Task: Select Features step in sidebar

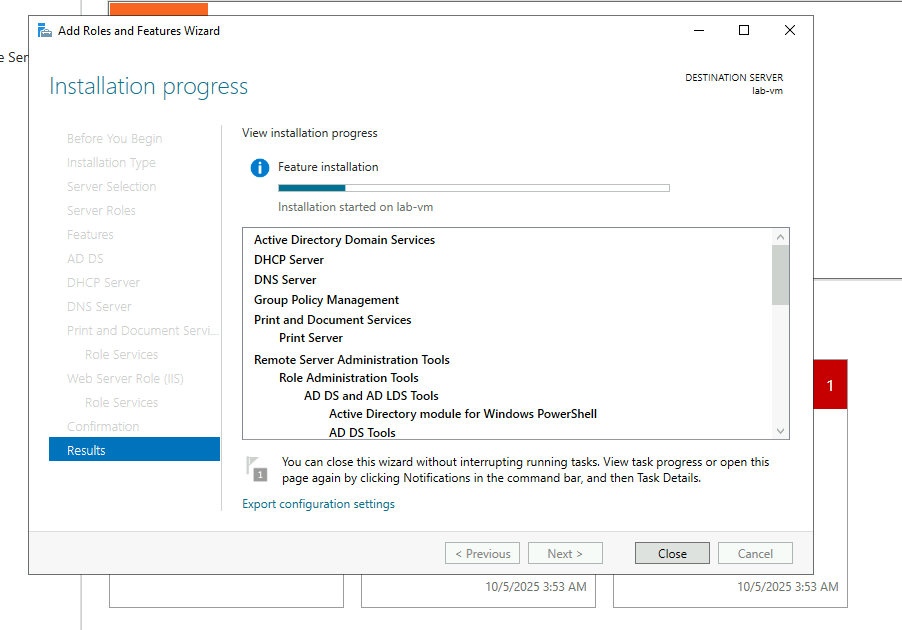Action: coord(90,235)
